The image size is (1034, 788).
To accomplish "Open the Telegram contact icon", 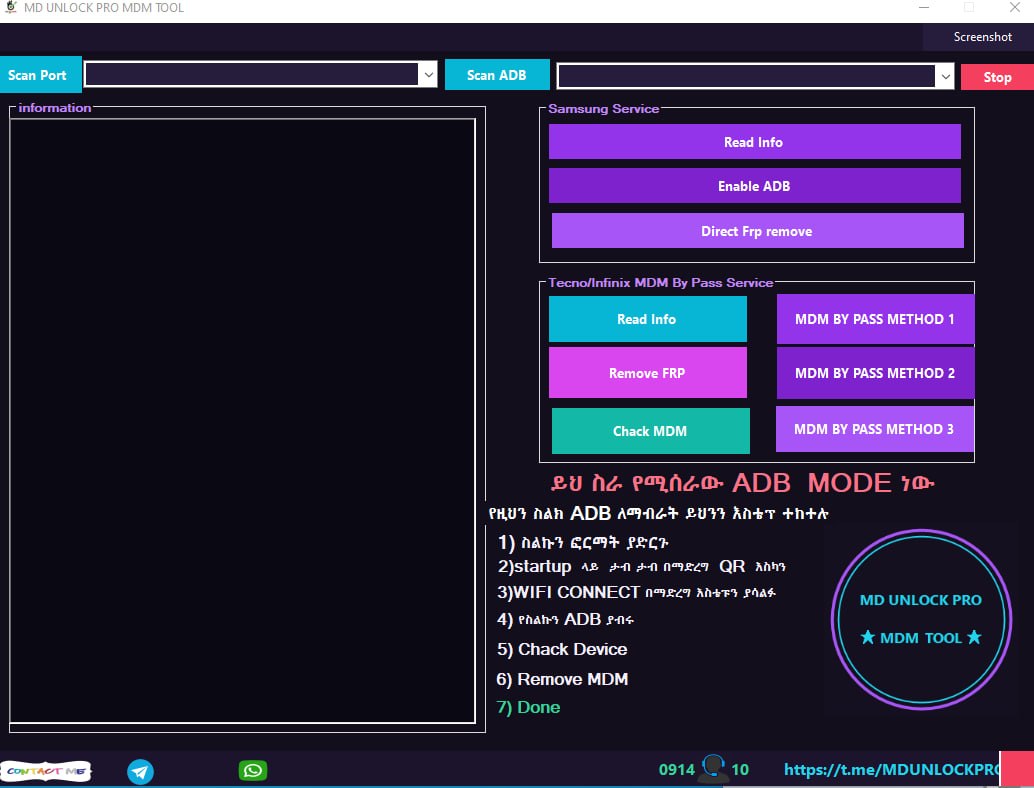I will pos(140,771).
